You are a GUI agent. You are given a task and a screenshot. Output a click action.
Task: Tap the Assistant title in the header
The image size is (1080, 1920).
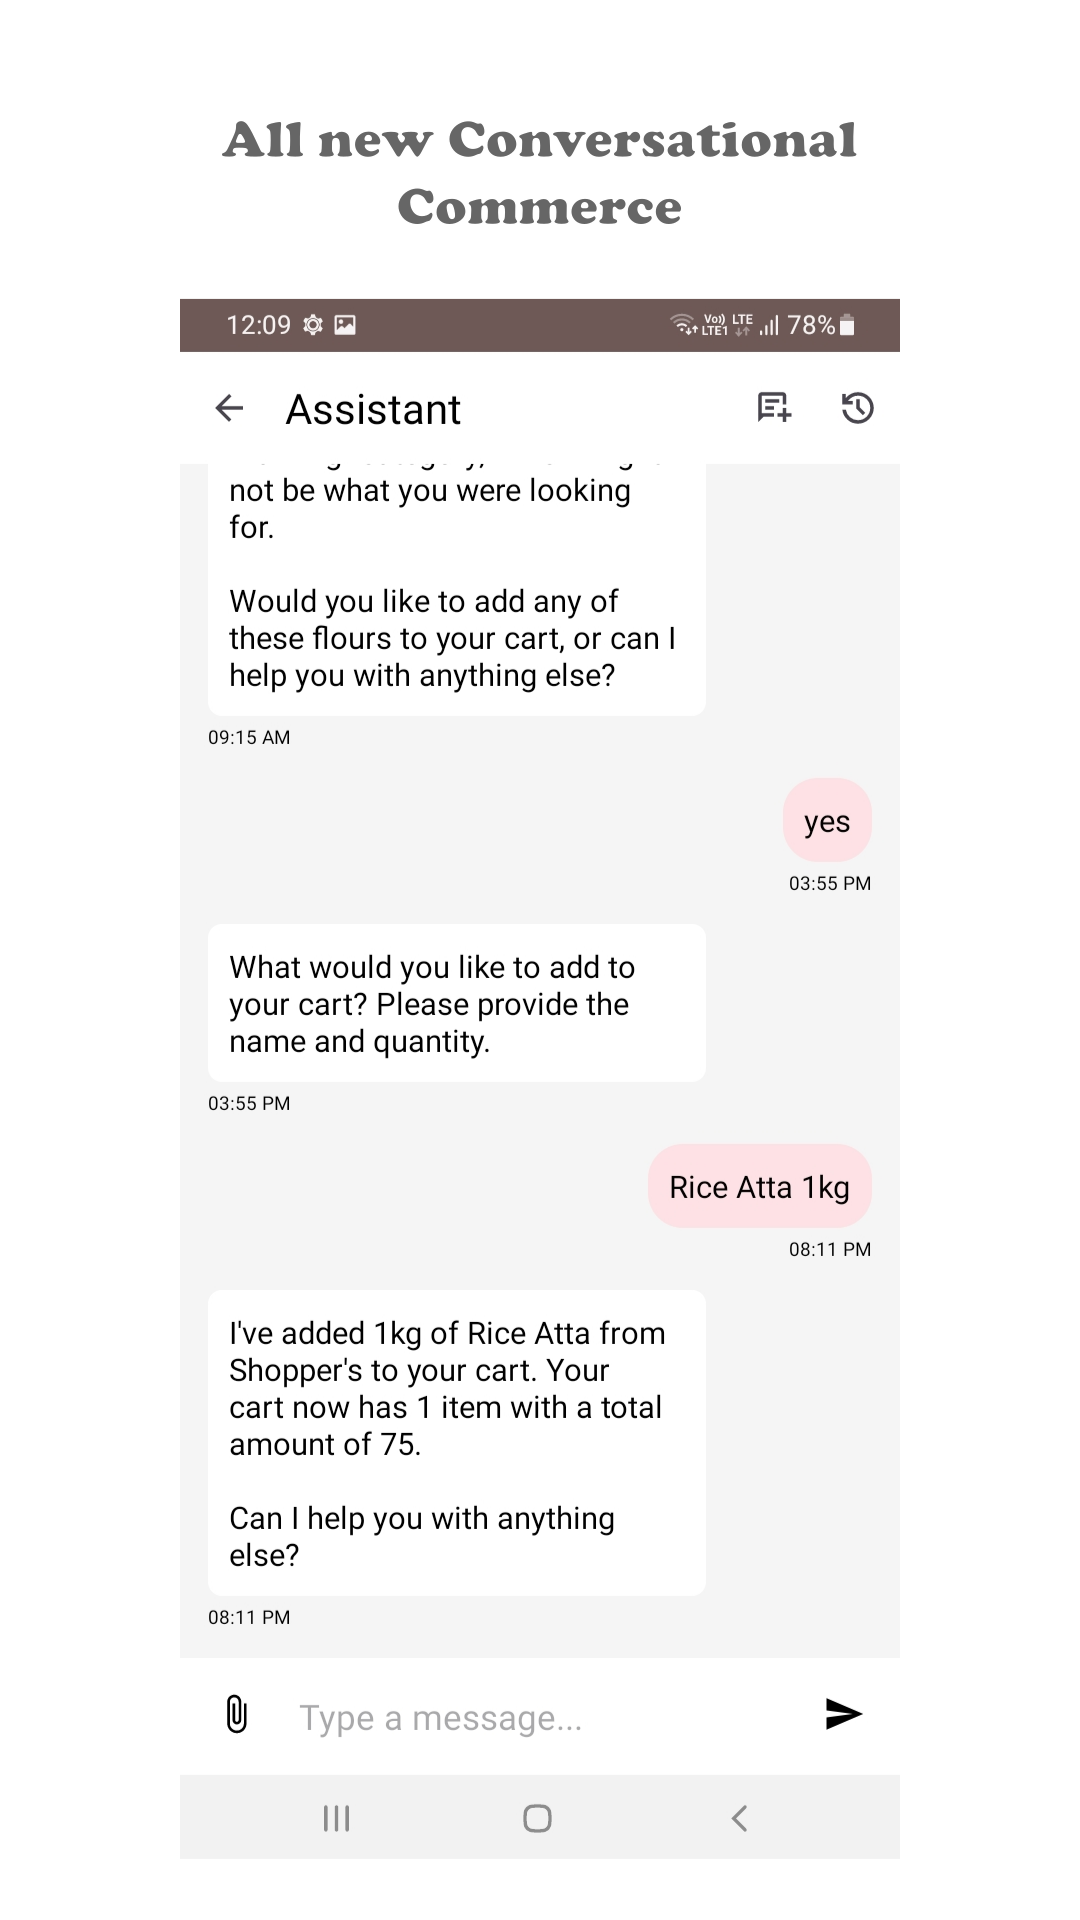click(373, 408)
